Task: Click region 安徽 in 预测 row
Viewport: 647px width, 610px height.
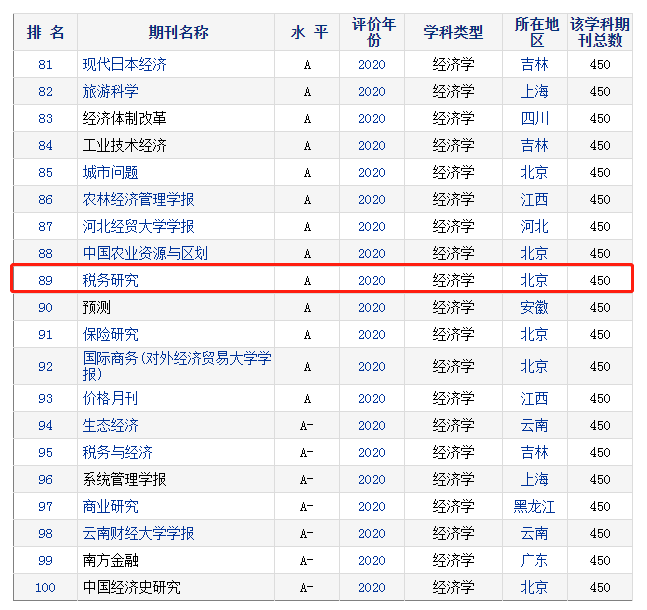Action: point(534,307)
